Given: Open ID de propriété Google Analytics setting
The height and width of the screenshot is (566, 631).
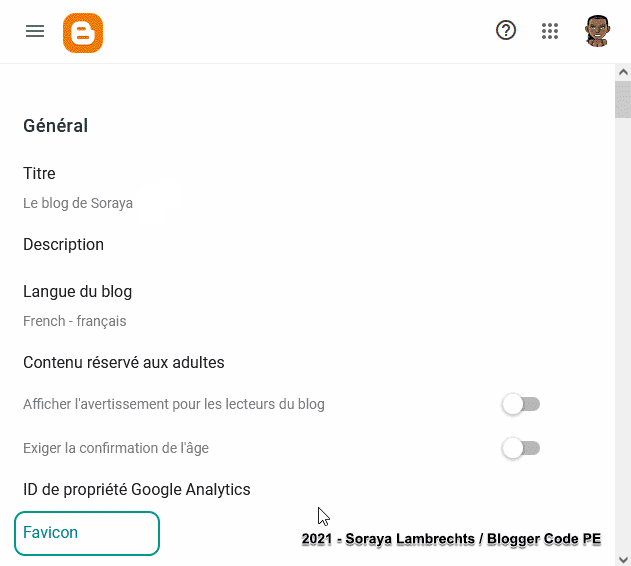Looking at the screenshot, I should (137, 490).
